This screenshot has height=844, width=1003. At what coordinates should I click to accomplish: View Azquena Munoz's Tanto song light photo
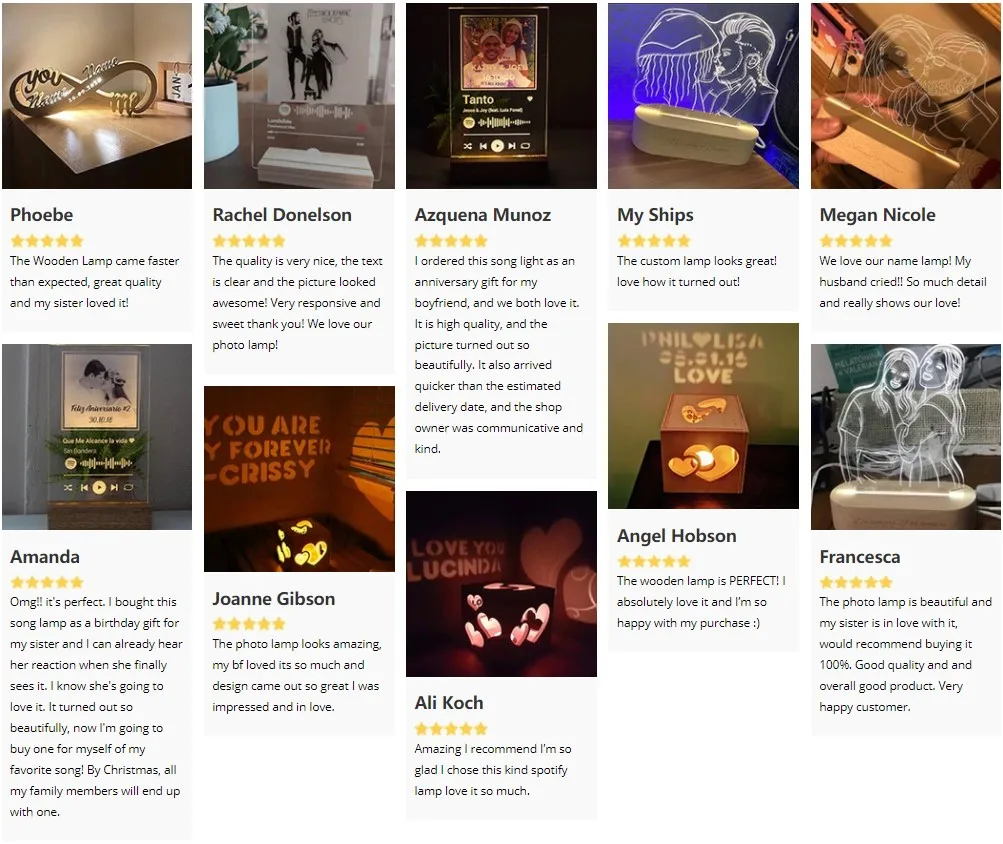click(x=502, y=96)
